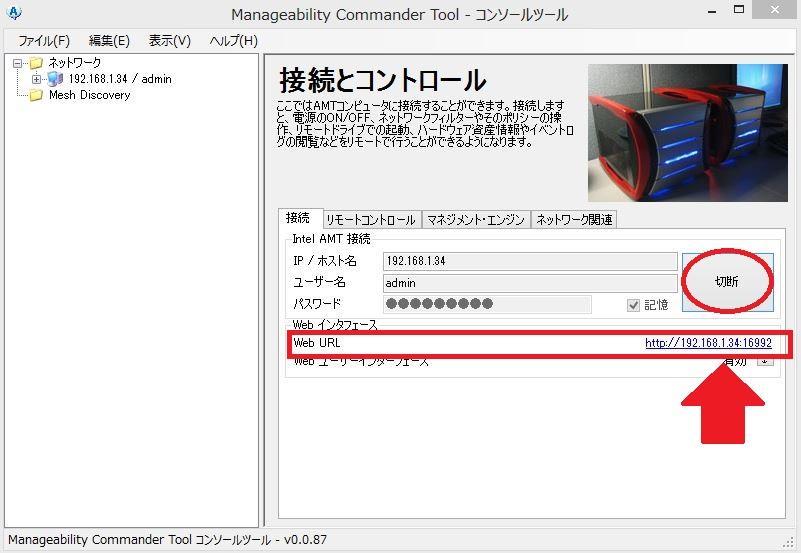
Task: Open the http://192.168.1.34:16992 Web URL link
Action: tap(708, 343)
